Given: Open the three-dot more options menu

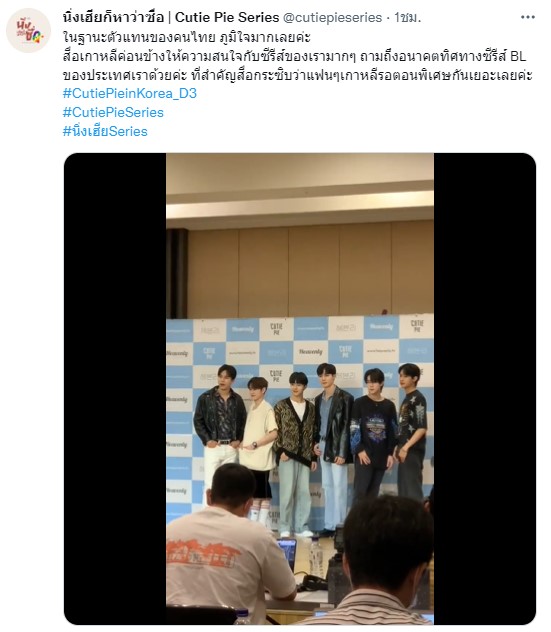Looking at the screenshot, I should [x=528, y=17].
